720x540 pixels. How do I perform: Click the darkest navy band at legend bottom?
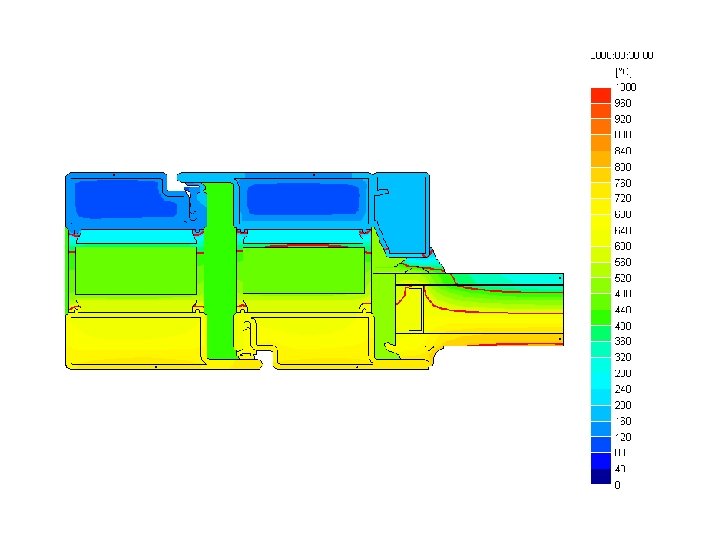click(601, 477)
